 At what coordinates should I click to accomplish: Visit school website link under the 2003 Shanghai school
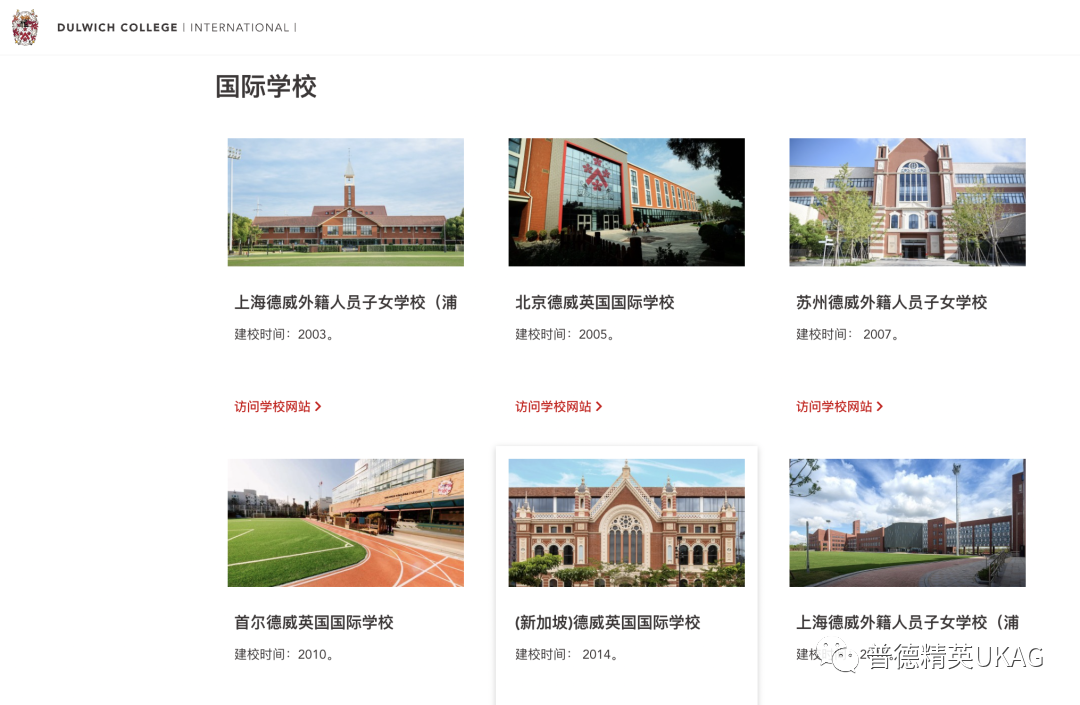pos(278,407)
